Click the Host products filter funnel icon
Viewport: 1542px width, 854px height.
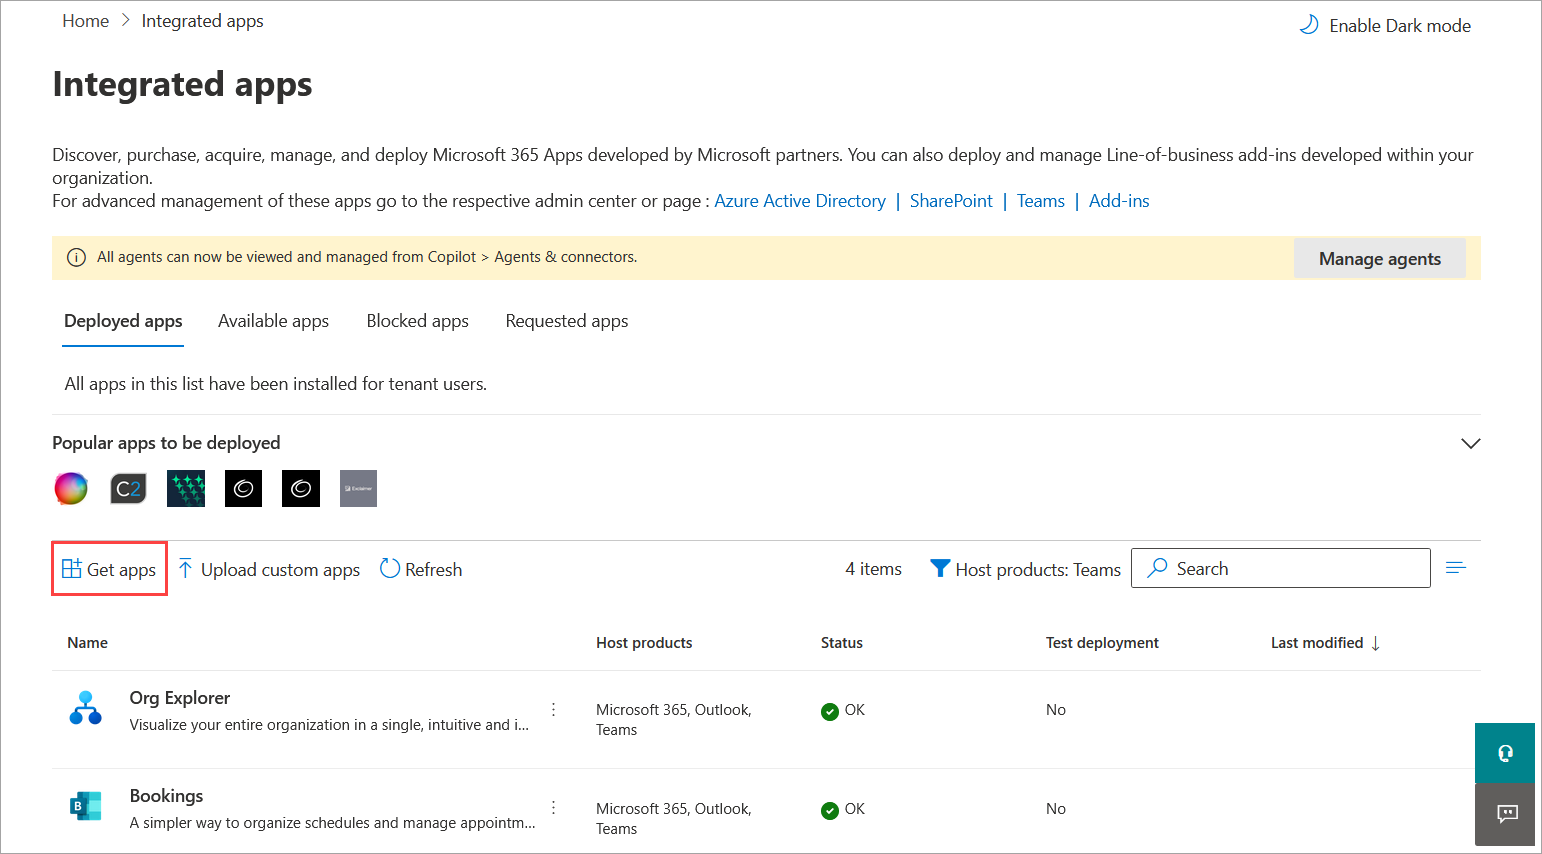[940, 568]
